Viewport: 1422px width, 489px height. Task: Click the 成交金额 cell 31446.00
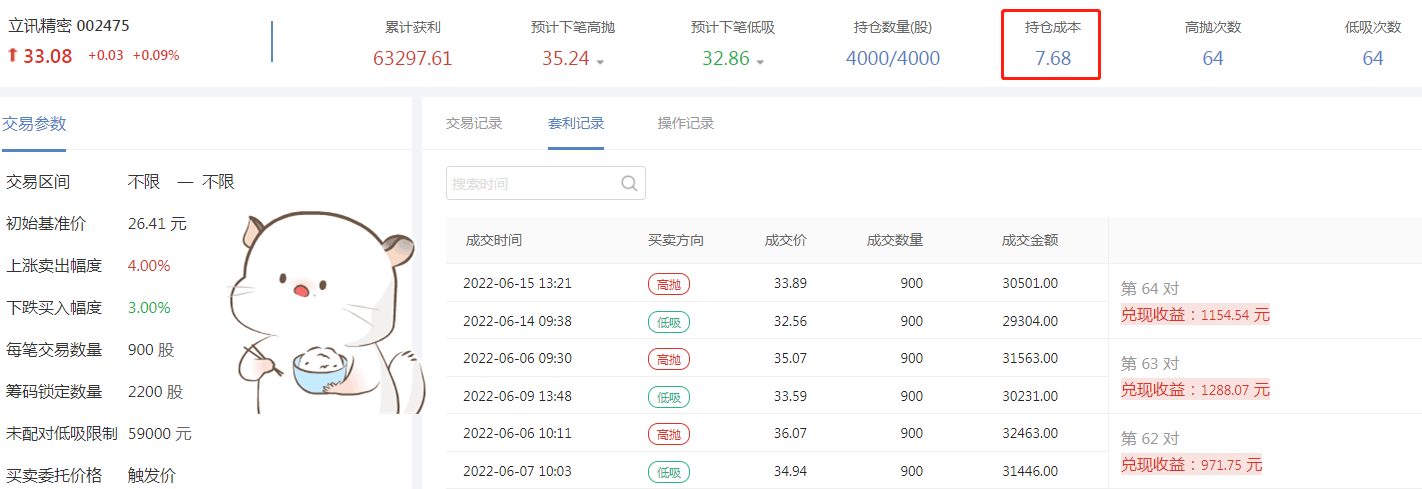[x=1030, y=472]
